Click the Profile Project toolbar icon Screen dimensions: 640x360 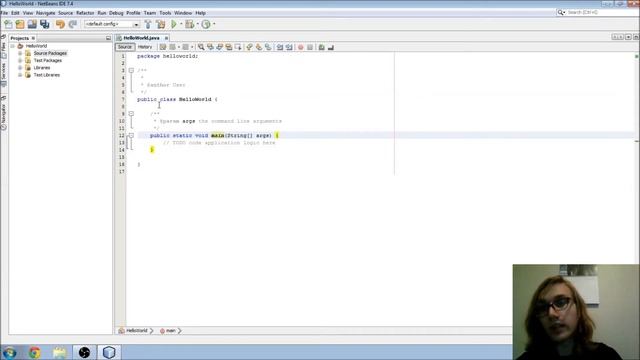pos(206,24)
